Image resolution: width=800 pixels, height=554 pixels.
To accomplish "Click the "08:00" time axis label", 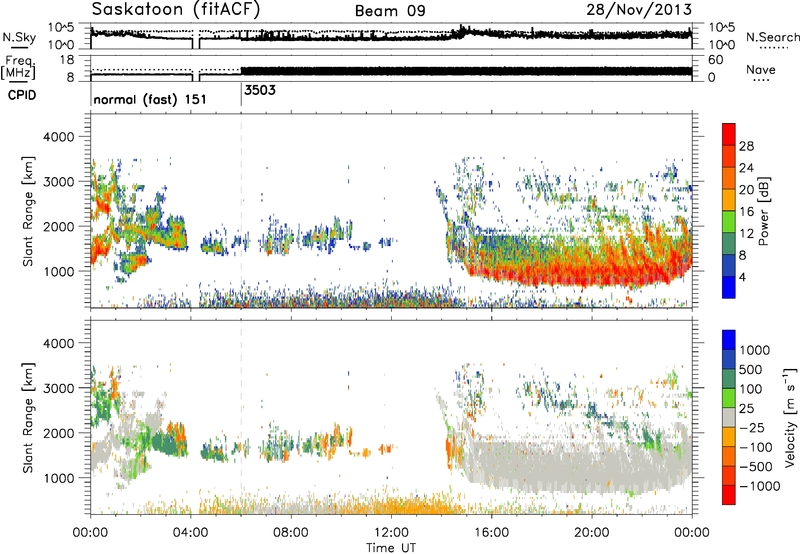I will point(291,533).
